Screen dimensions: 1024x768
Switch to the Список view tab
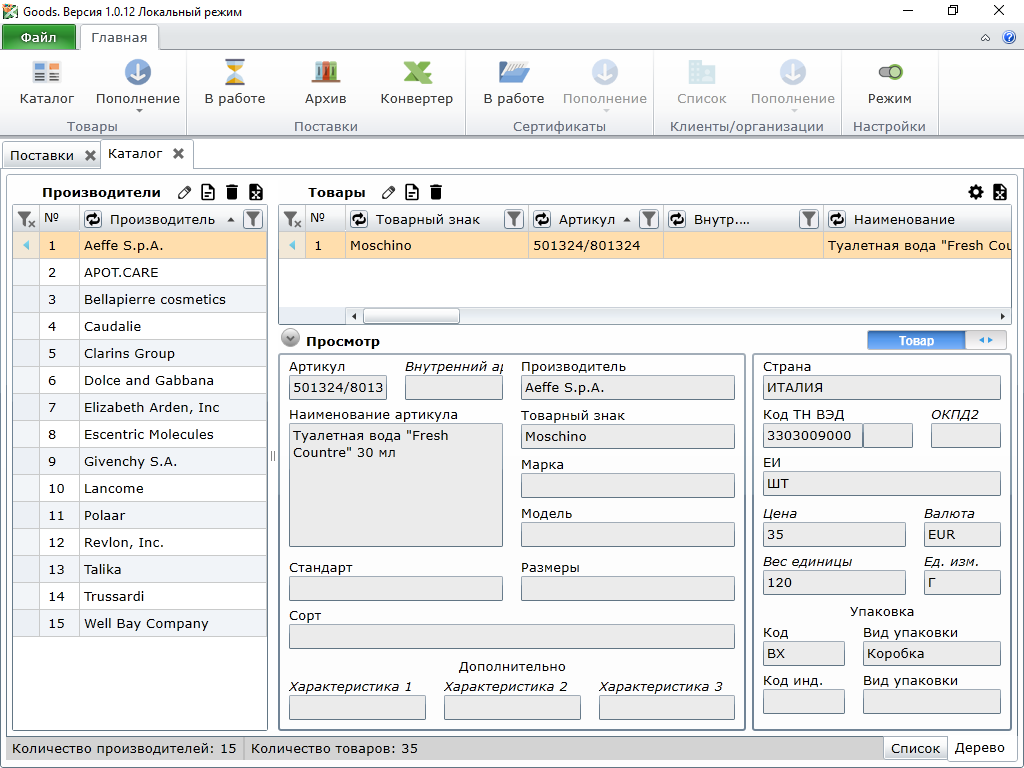tap(915, 748)
